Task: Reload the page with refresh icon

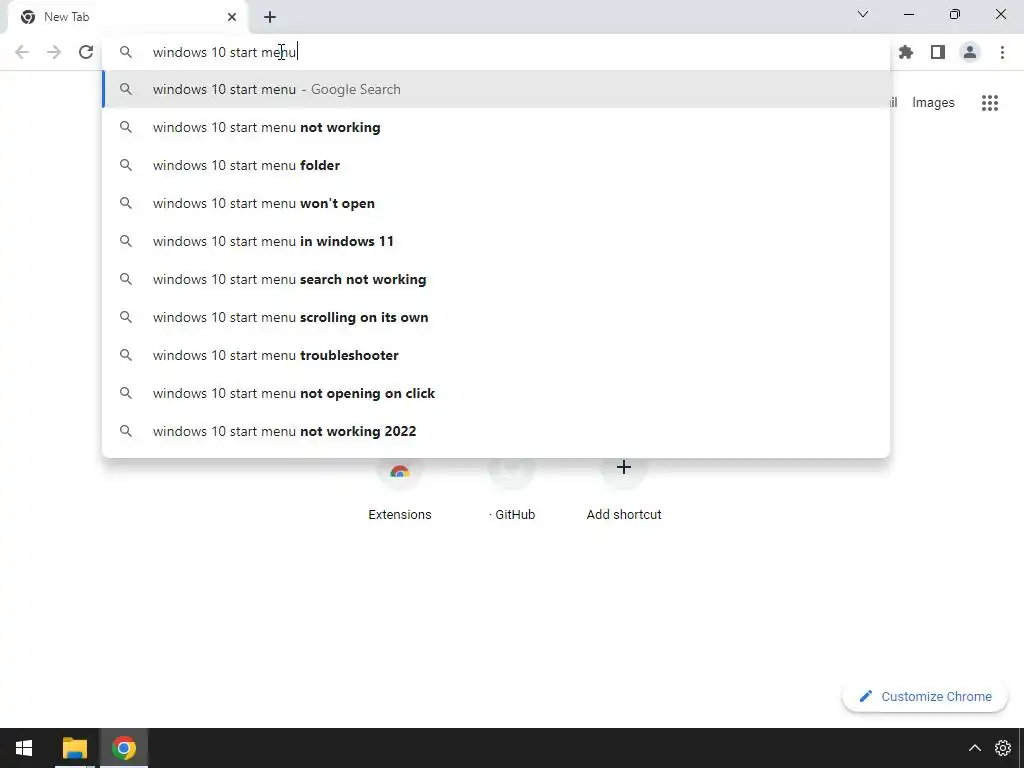Action: [x=86, y=52]
